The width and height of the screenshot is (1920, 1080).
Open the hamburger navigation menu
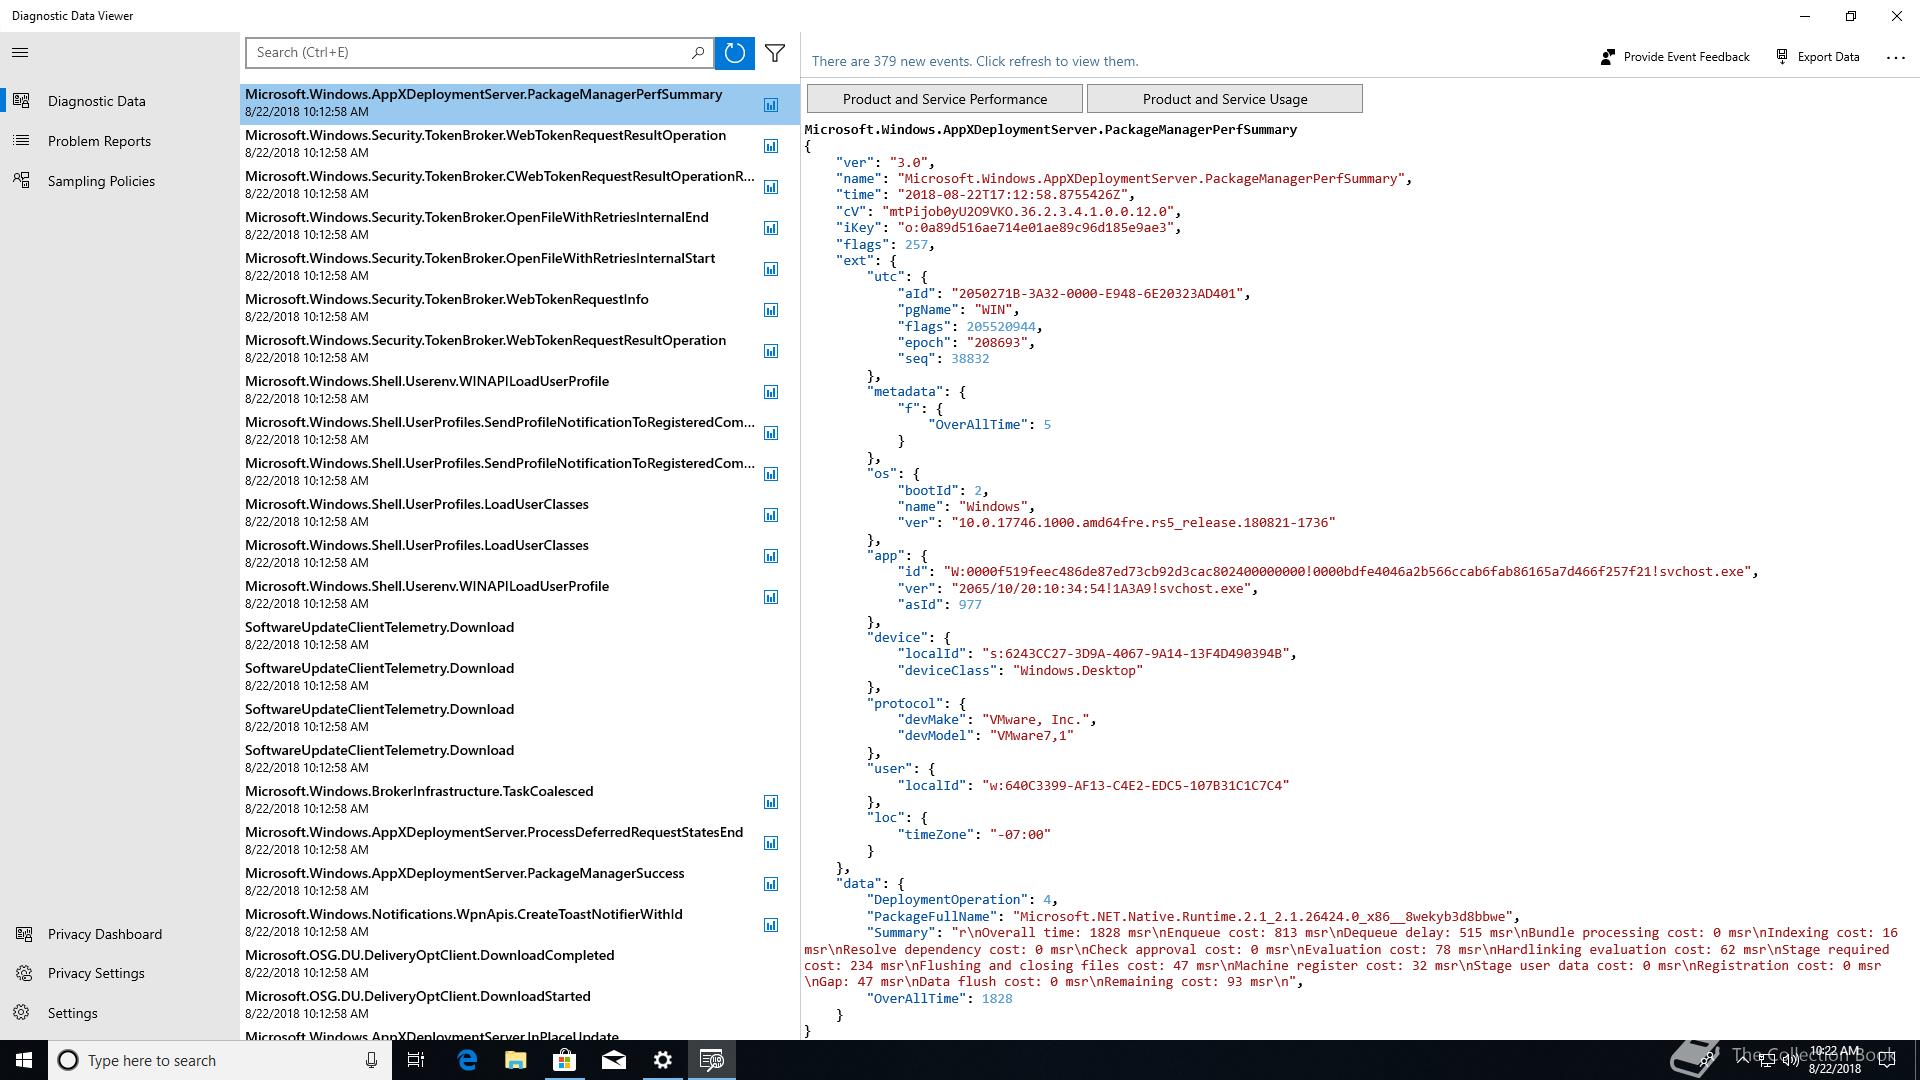pyautogui.click(x=20, y=53)
